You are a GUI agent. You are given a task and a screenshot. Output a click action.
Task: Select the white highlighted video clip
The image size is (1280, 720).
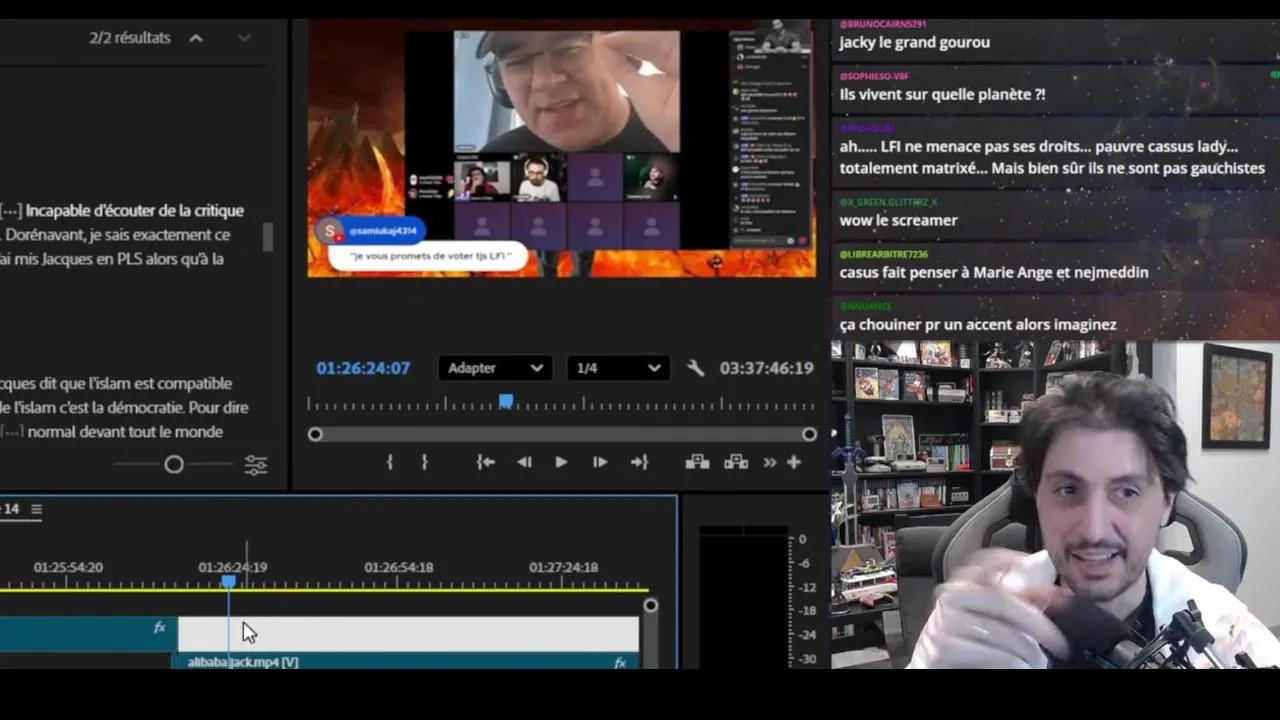click(x=408, y=634)
